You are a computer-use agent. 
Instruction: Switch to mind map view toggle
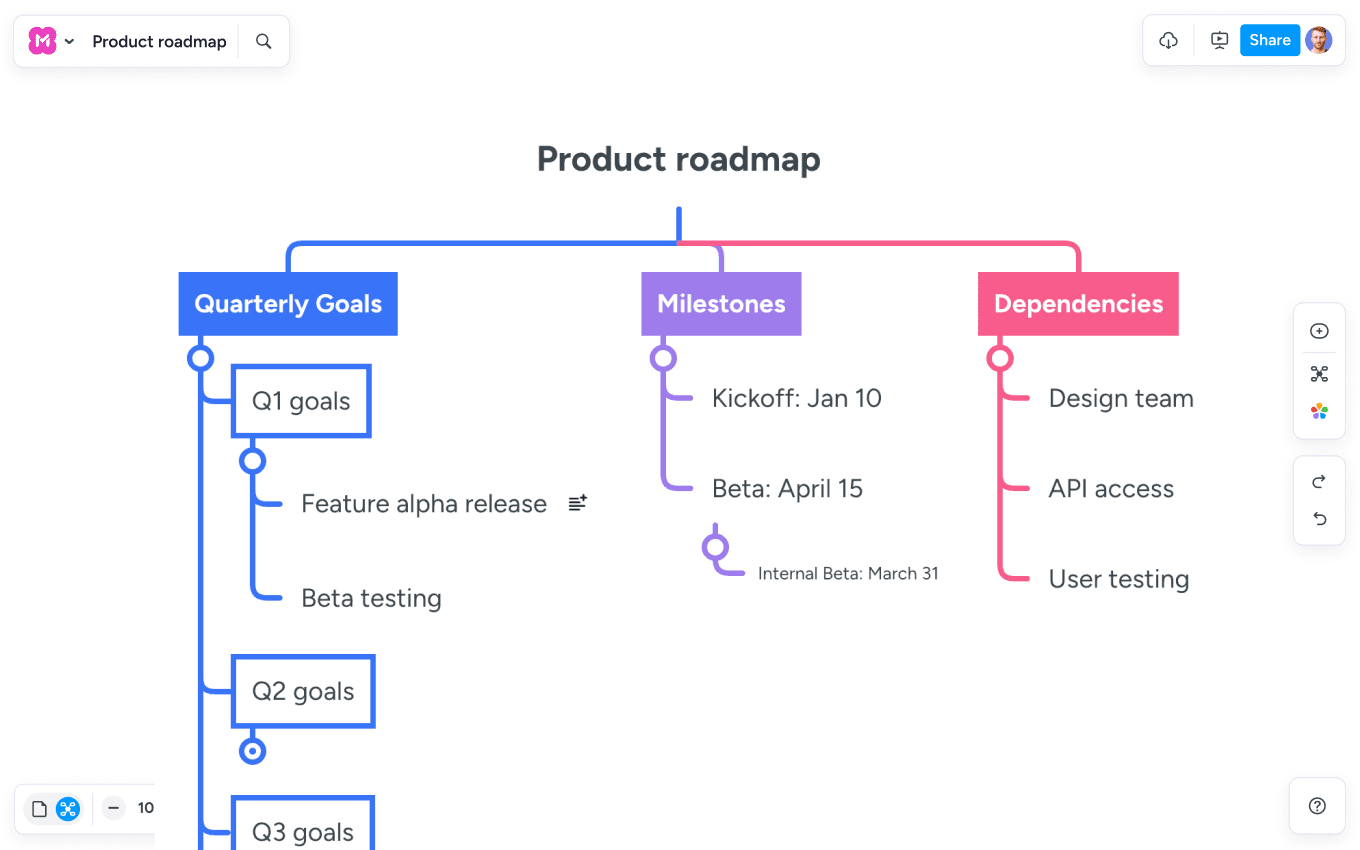point(68,809)
